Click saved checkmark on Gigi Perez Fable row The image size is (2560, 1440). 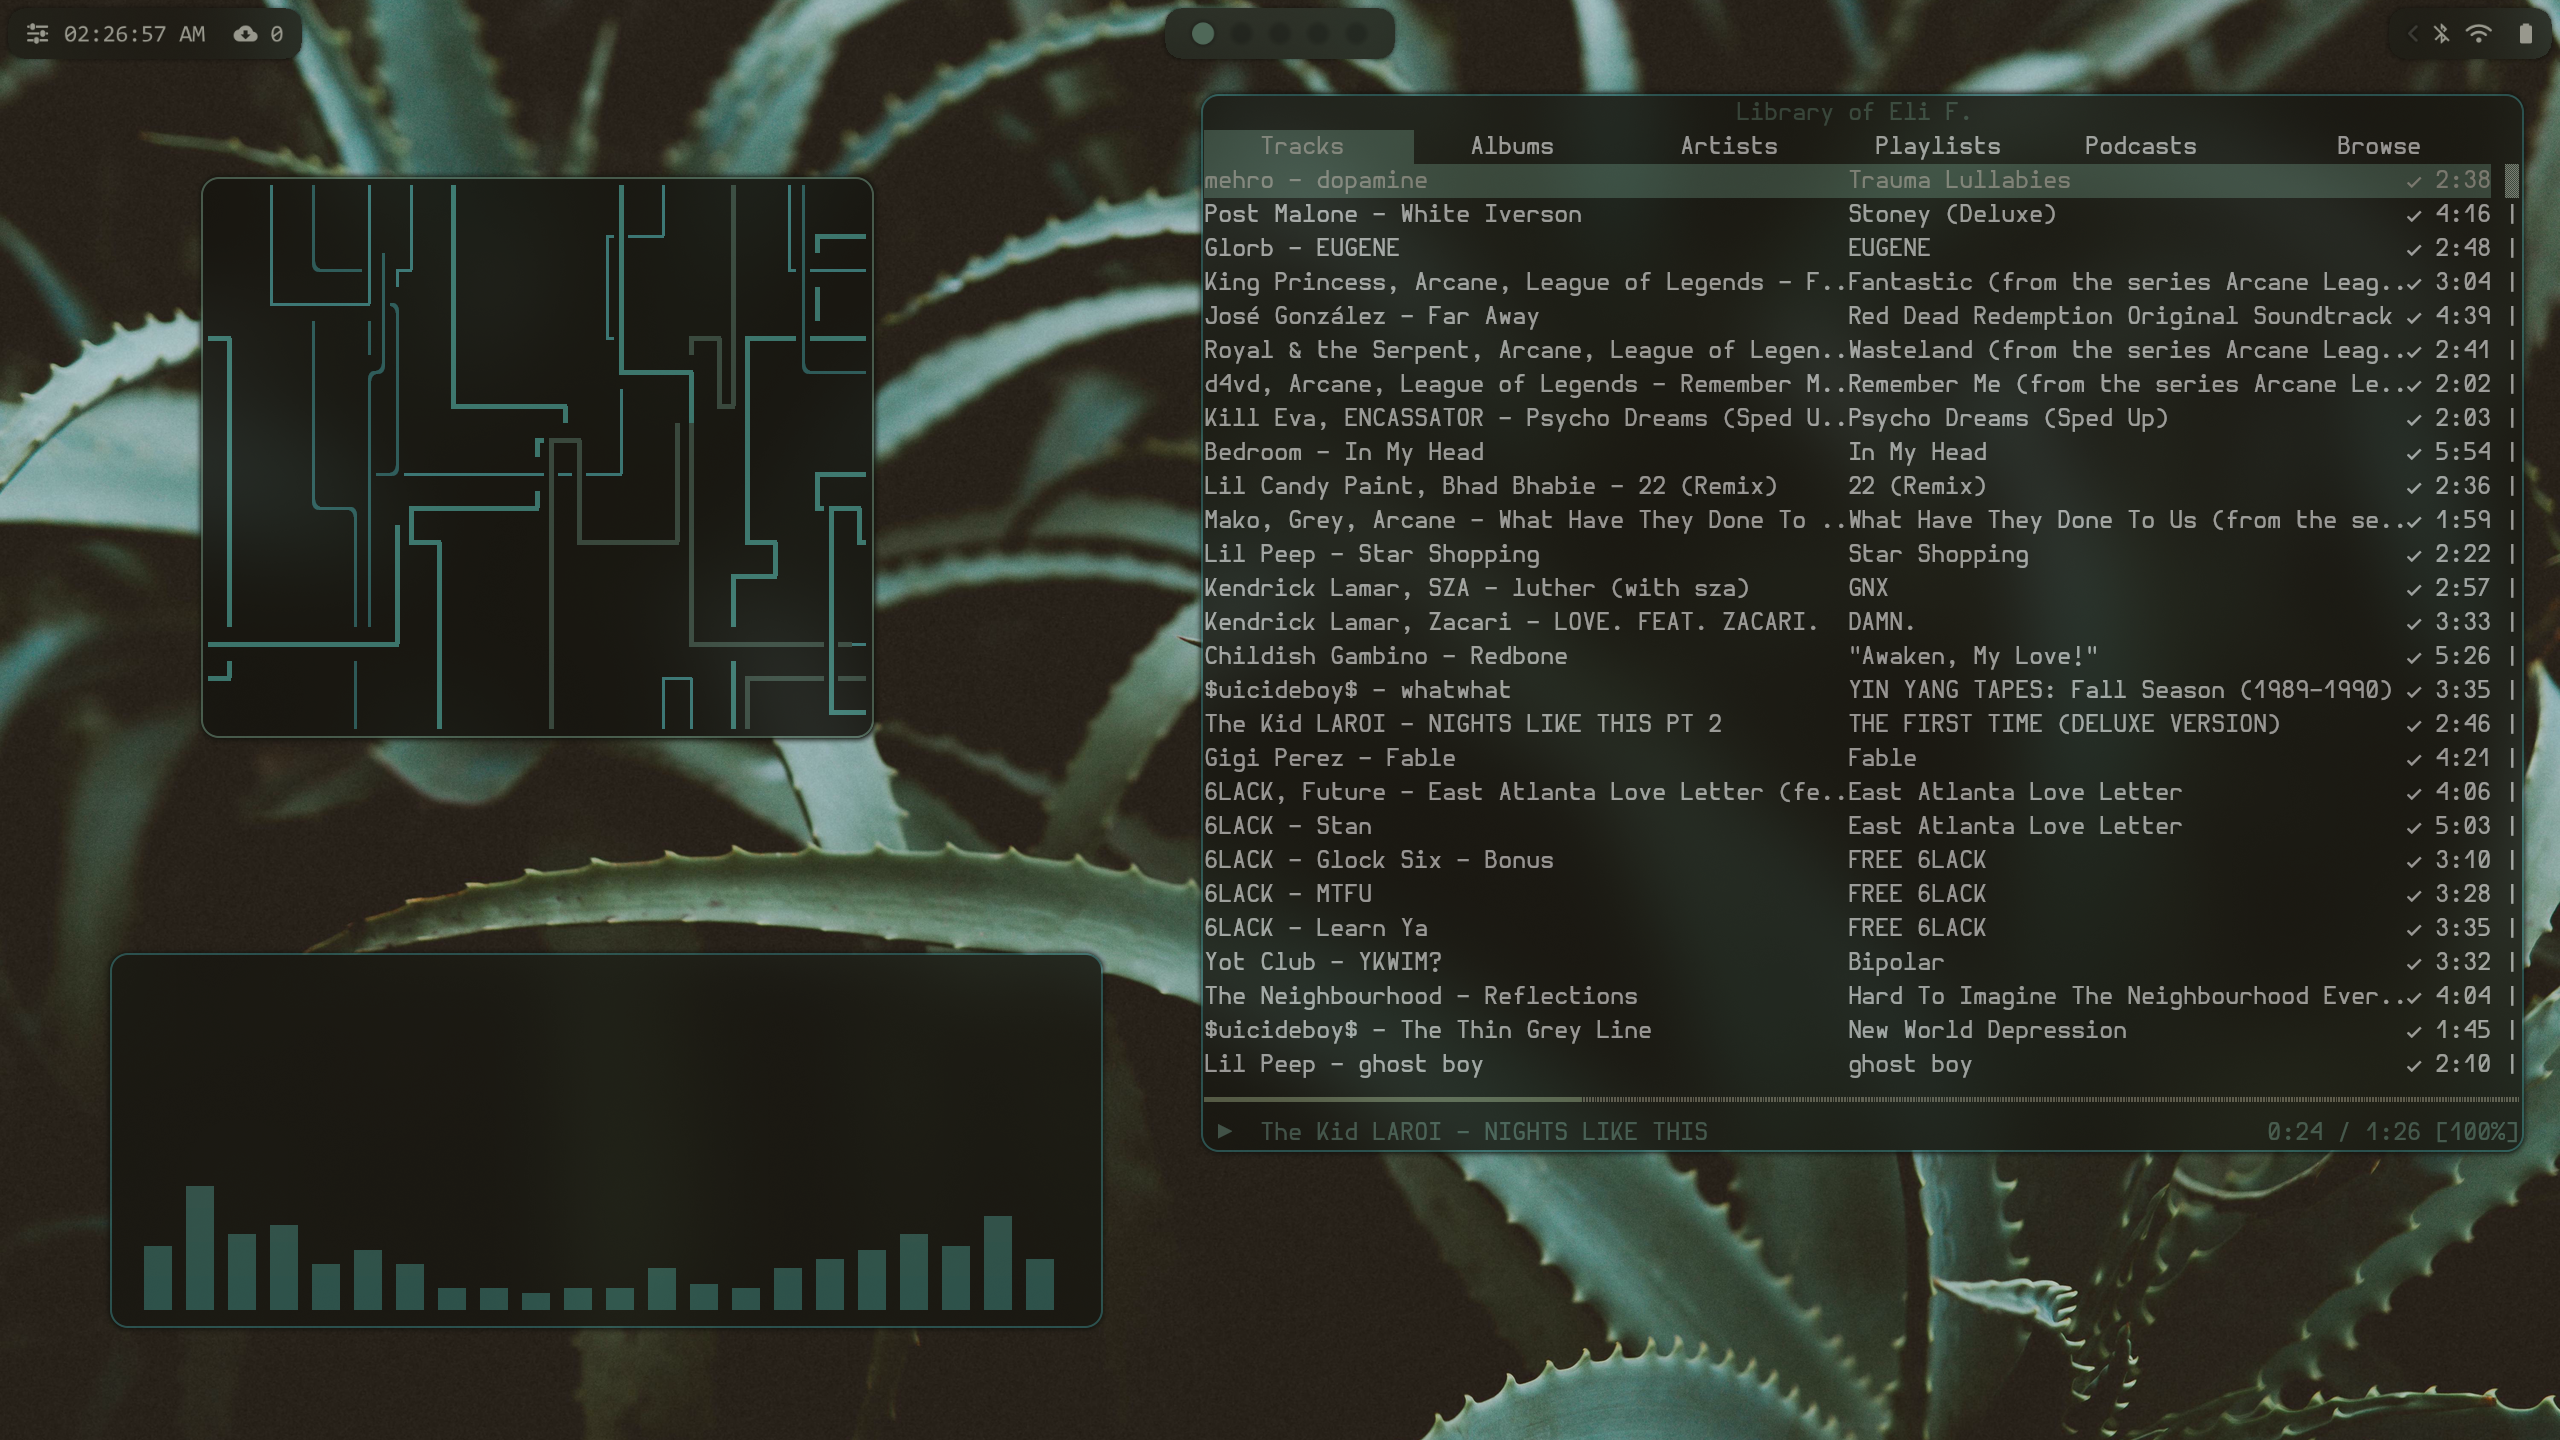pyautogui.click(x=2413, y=760)
